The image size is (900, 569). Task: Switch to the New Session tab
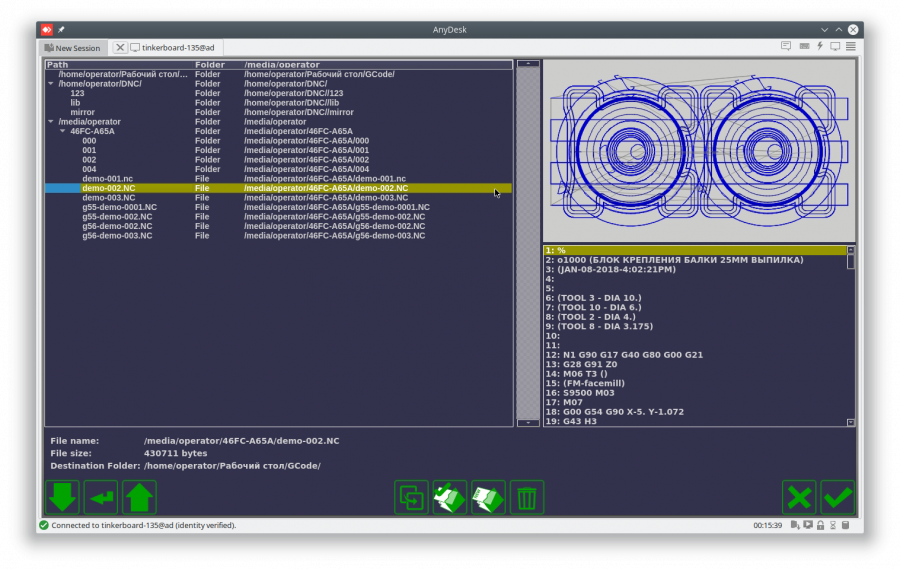pyautogui.click(x=72, y=48)
